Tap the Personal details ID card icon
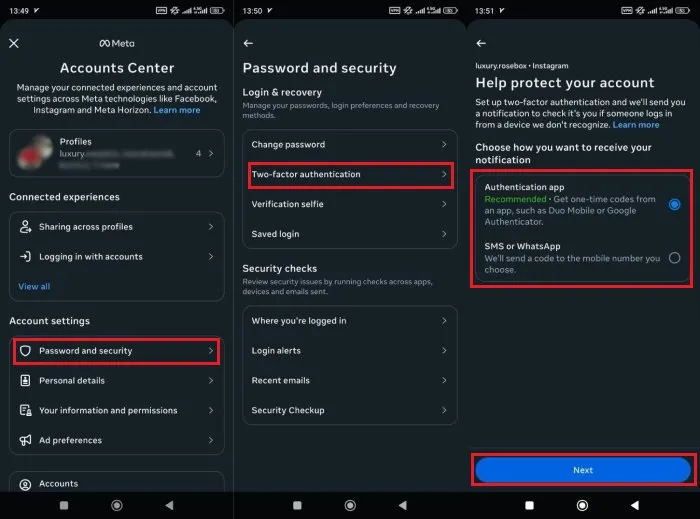This screenshot has width=700, height=519. pos(25,381)
